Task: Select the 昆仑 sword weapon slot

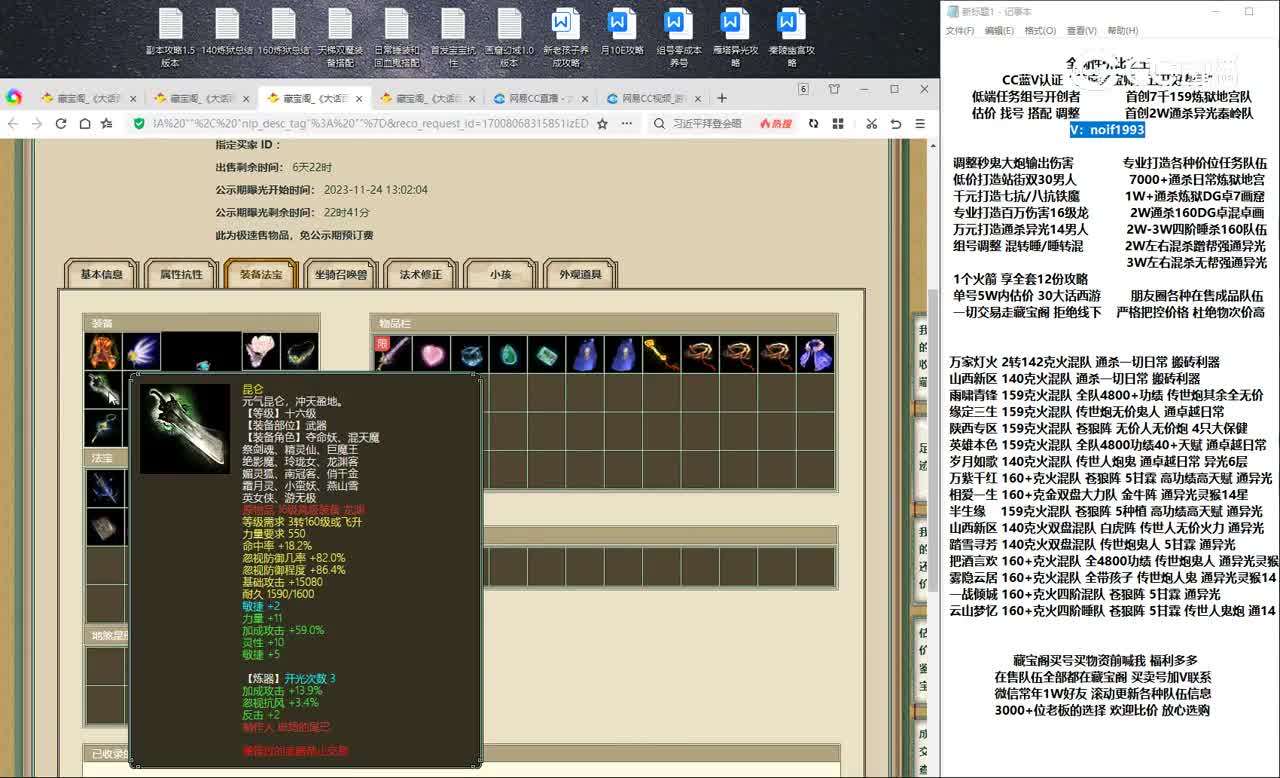Action: [104, 390]
